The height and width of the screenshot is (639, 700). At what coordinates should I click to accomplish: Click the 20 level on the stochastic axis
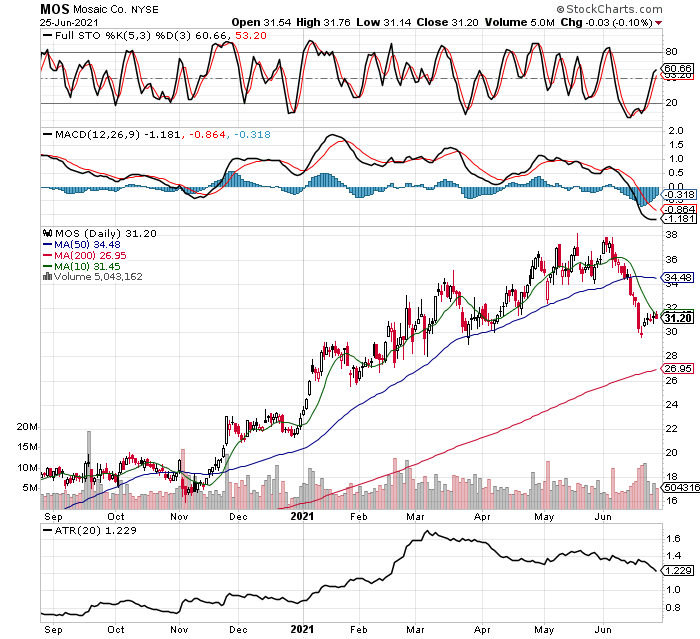point(671,103)
